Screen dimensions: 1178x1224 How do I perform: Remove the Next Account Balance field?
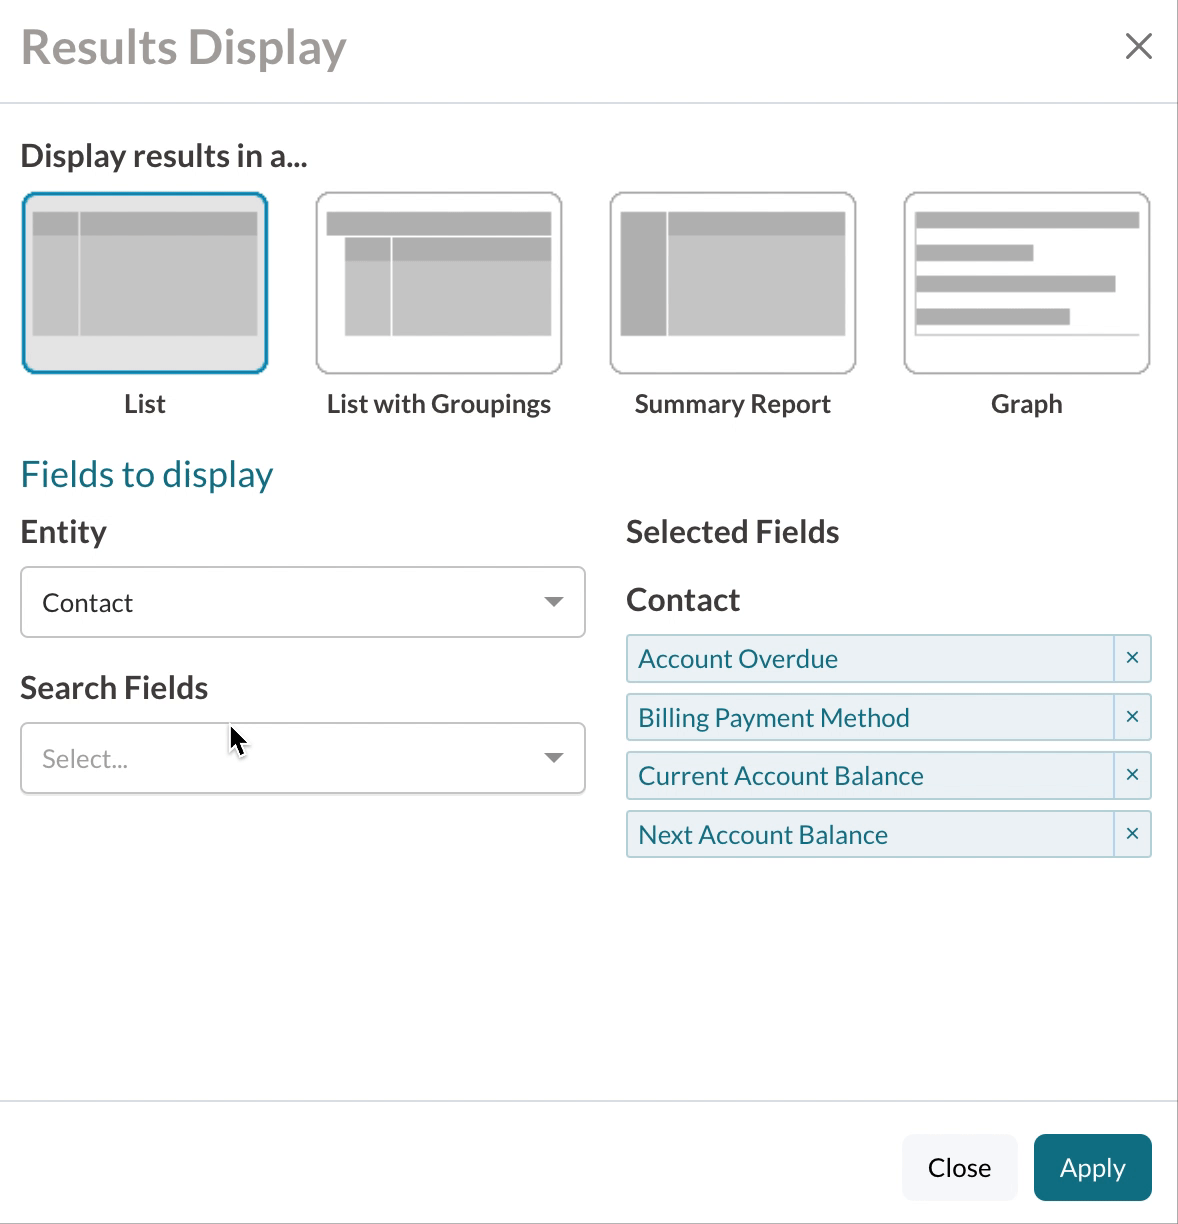pyautogui.click(x=1132, y=834)
